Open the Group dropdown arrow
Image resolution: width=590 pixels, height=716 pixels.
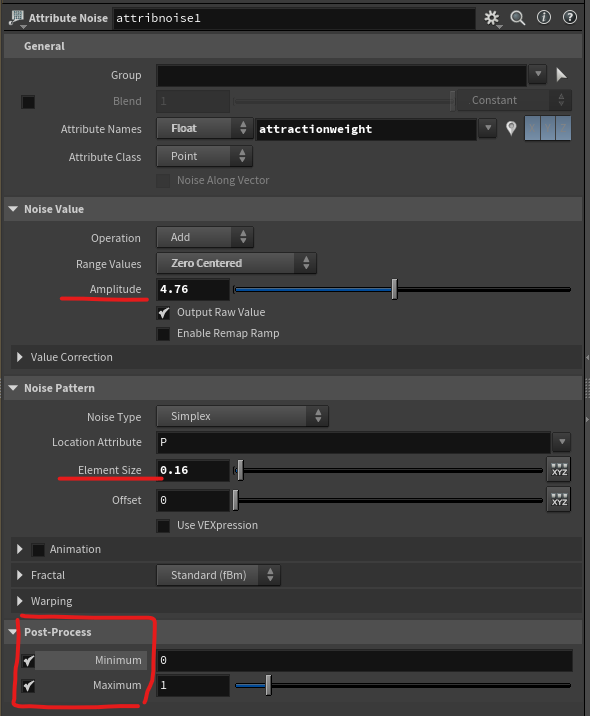tap(538, 74)
